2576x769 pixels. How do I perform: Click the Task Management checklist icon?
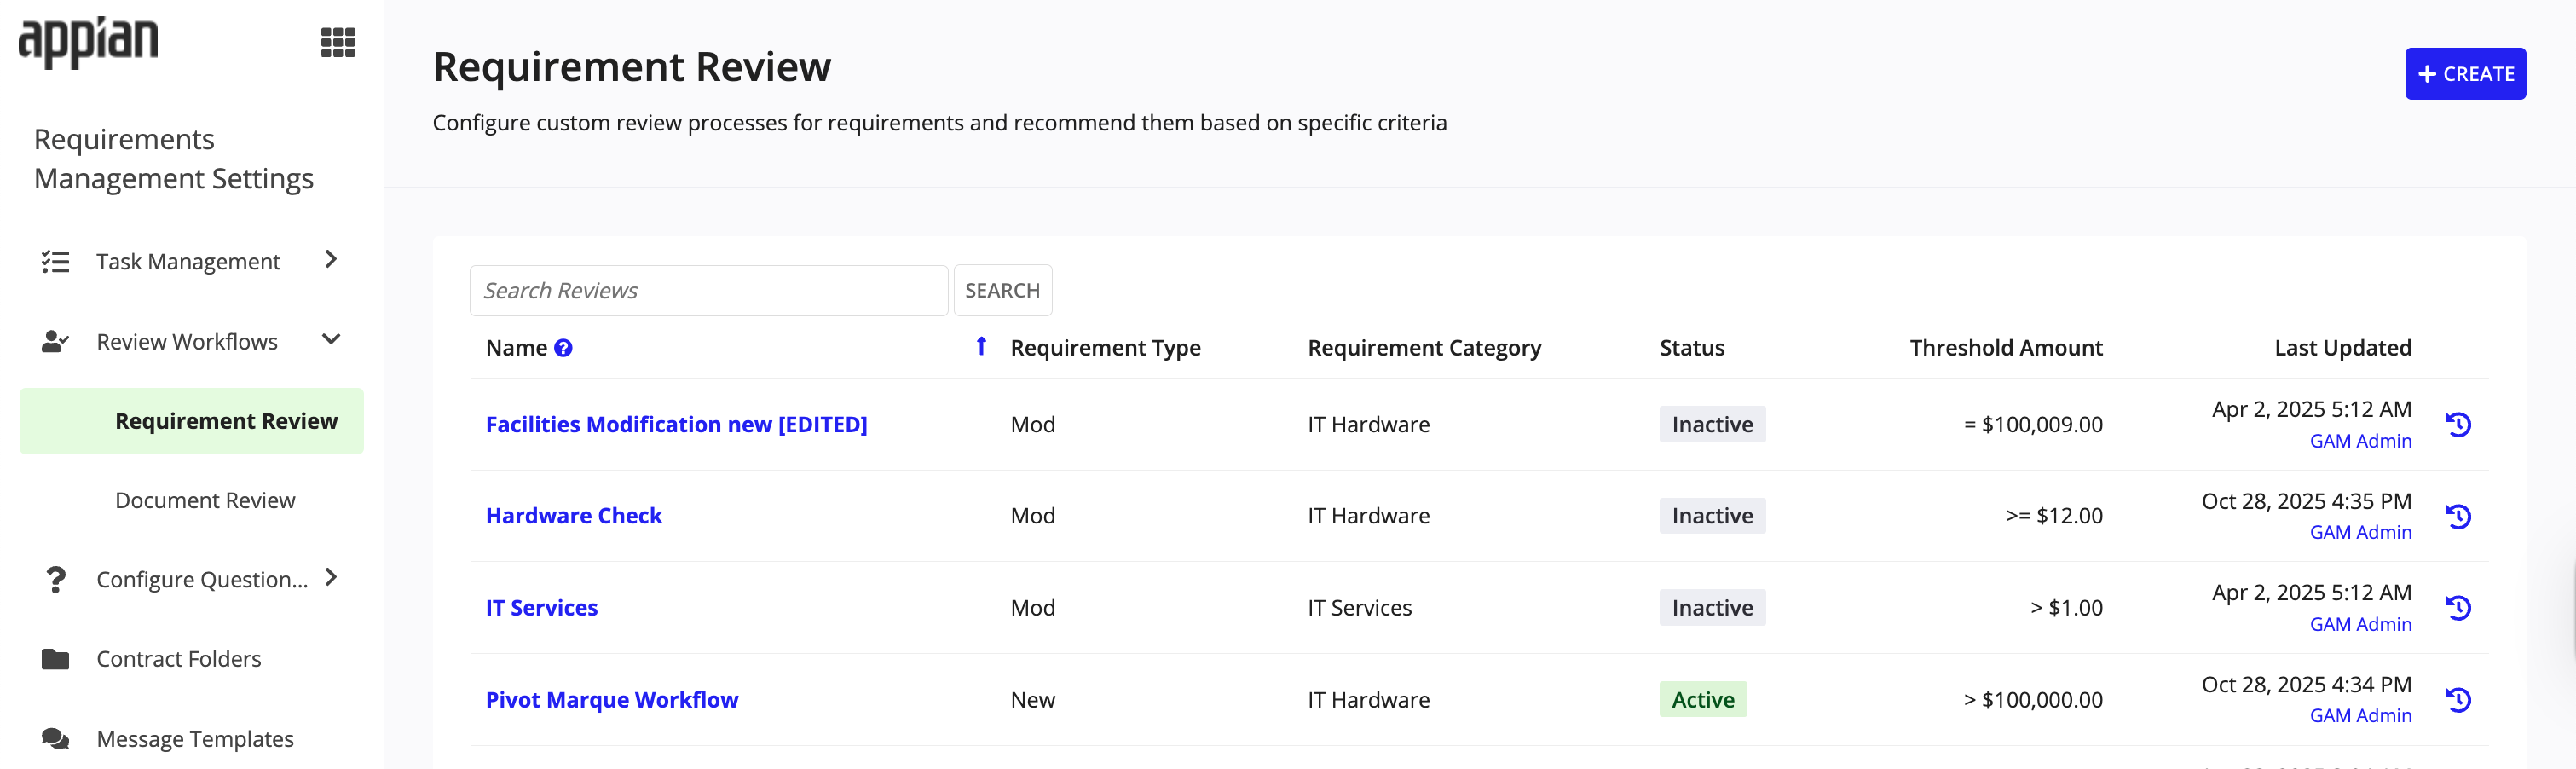(x=55, y=262)
